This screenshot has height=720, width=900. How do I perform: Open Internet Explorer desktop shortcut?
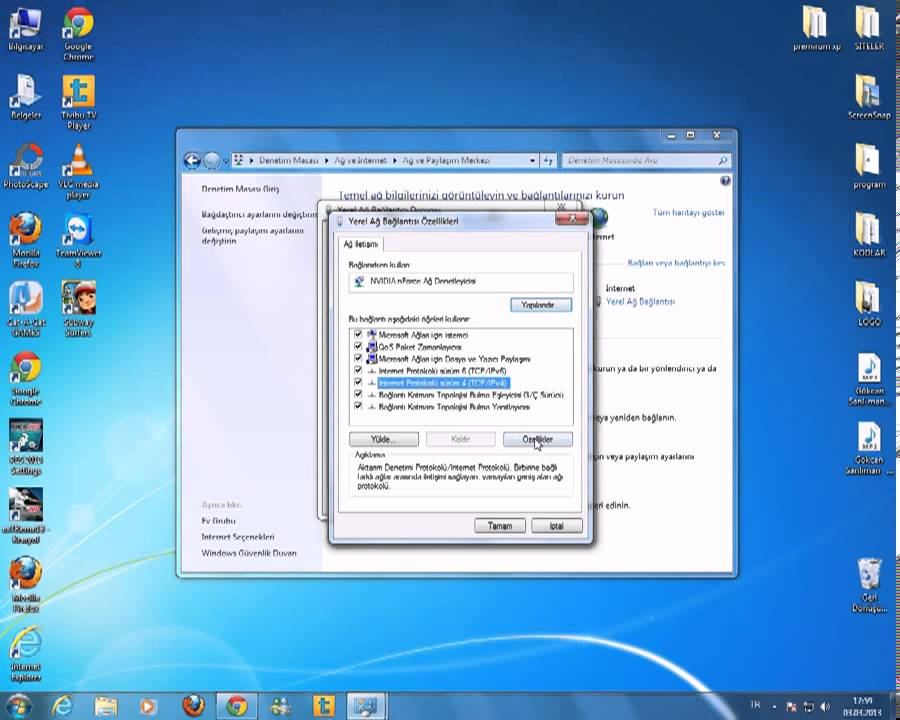[25, 654]
